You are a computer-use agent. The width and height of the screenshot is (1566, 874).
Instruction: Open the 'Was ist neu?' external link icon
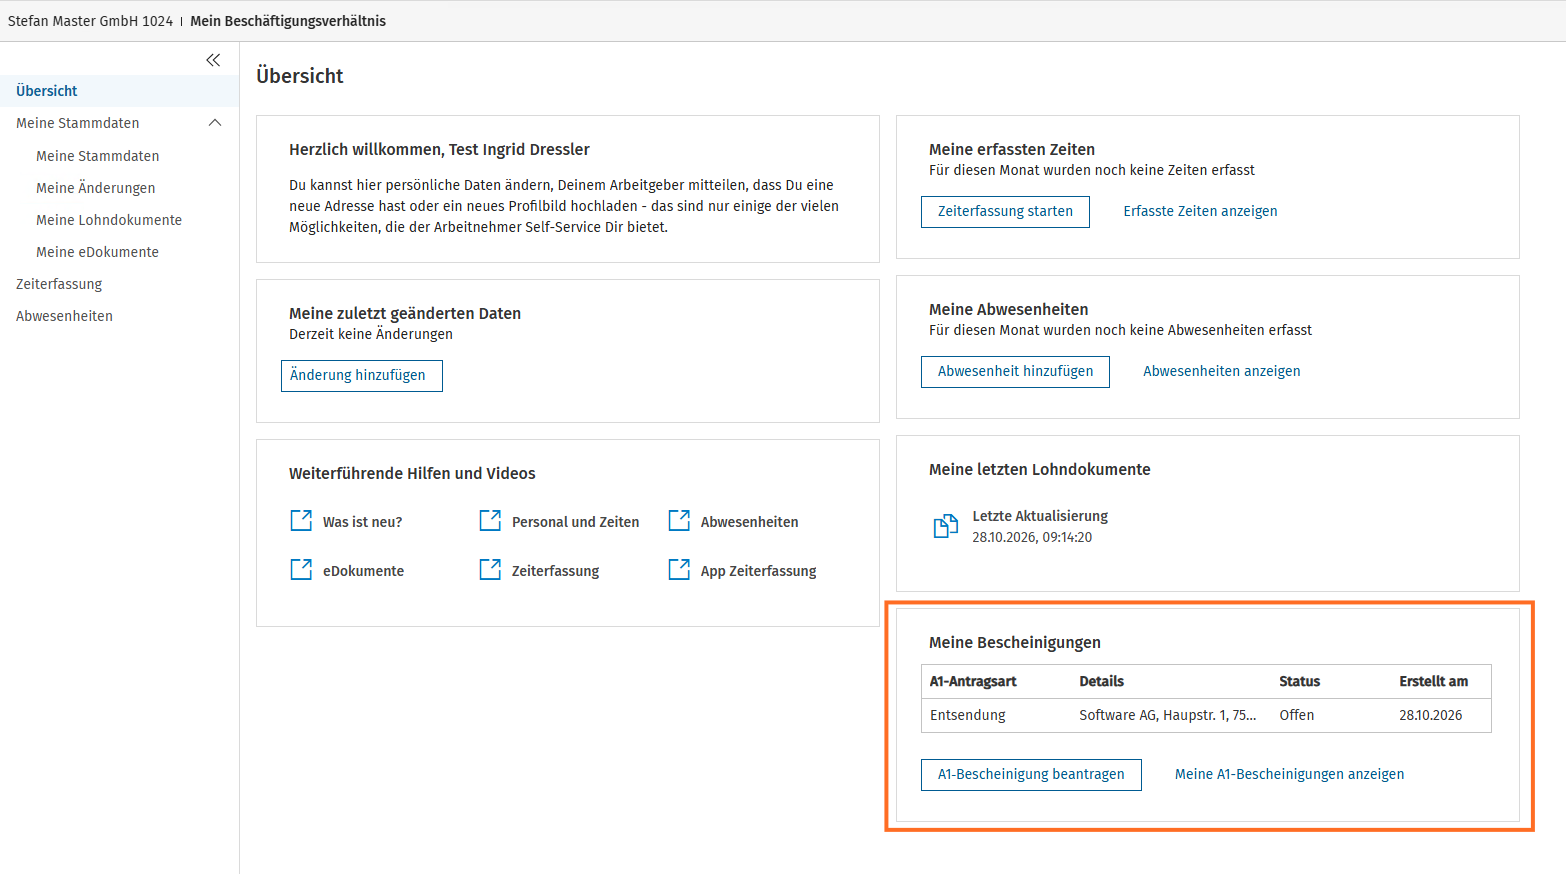[x=301, y=521]
